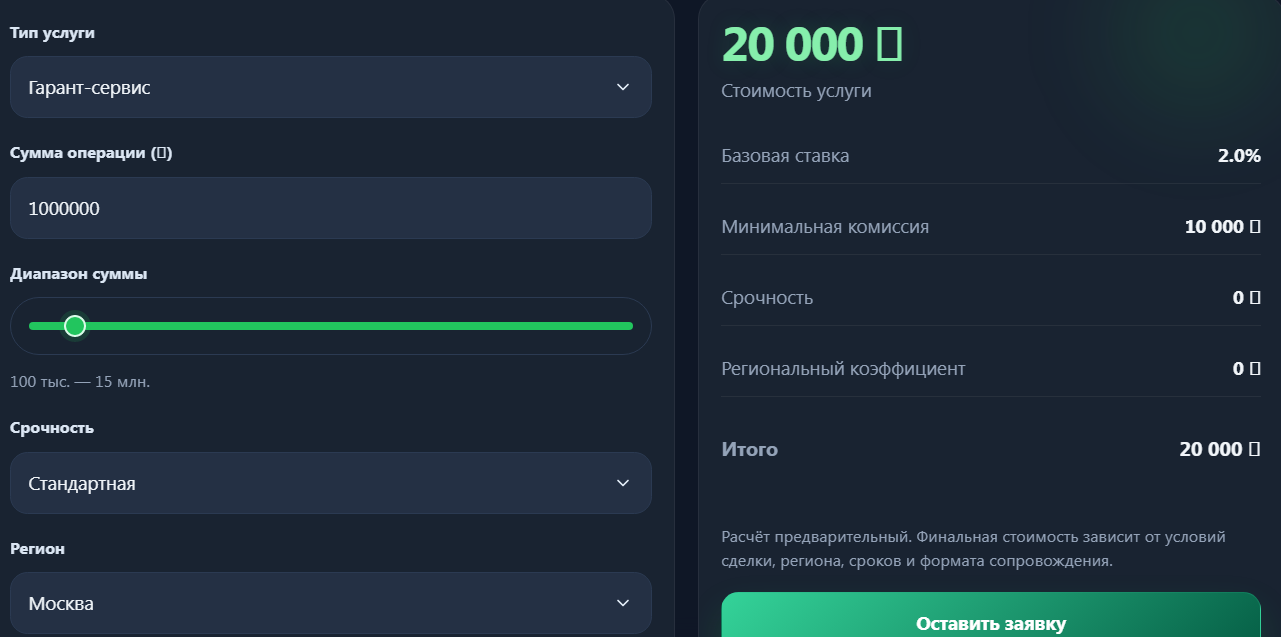Click the "Региональный коэффициент" row
Screen dimensions: 1281x637
[990, 368]
